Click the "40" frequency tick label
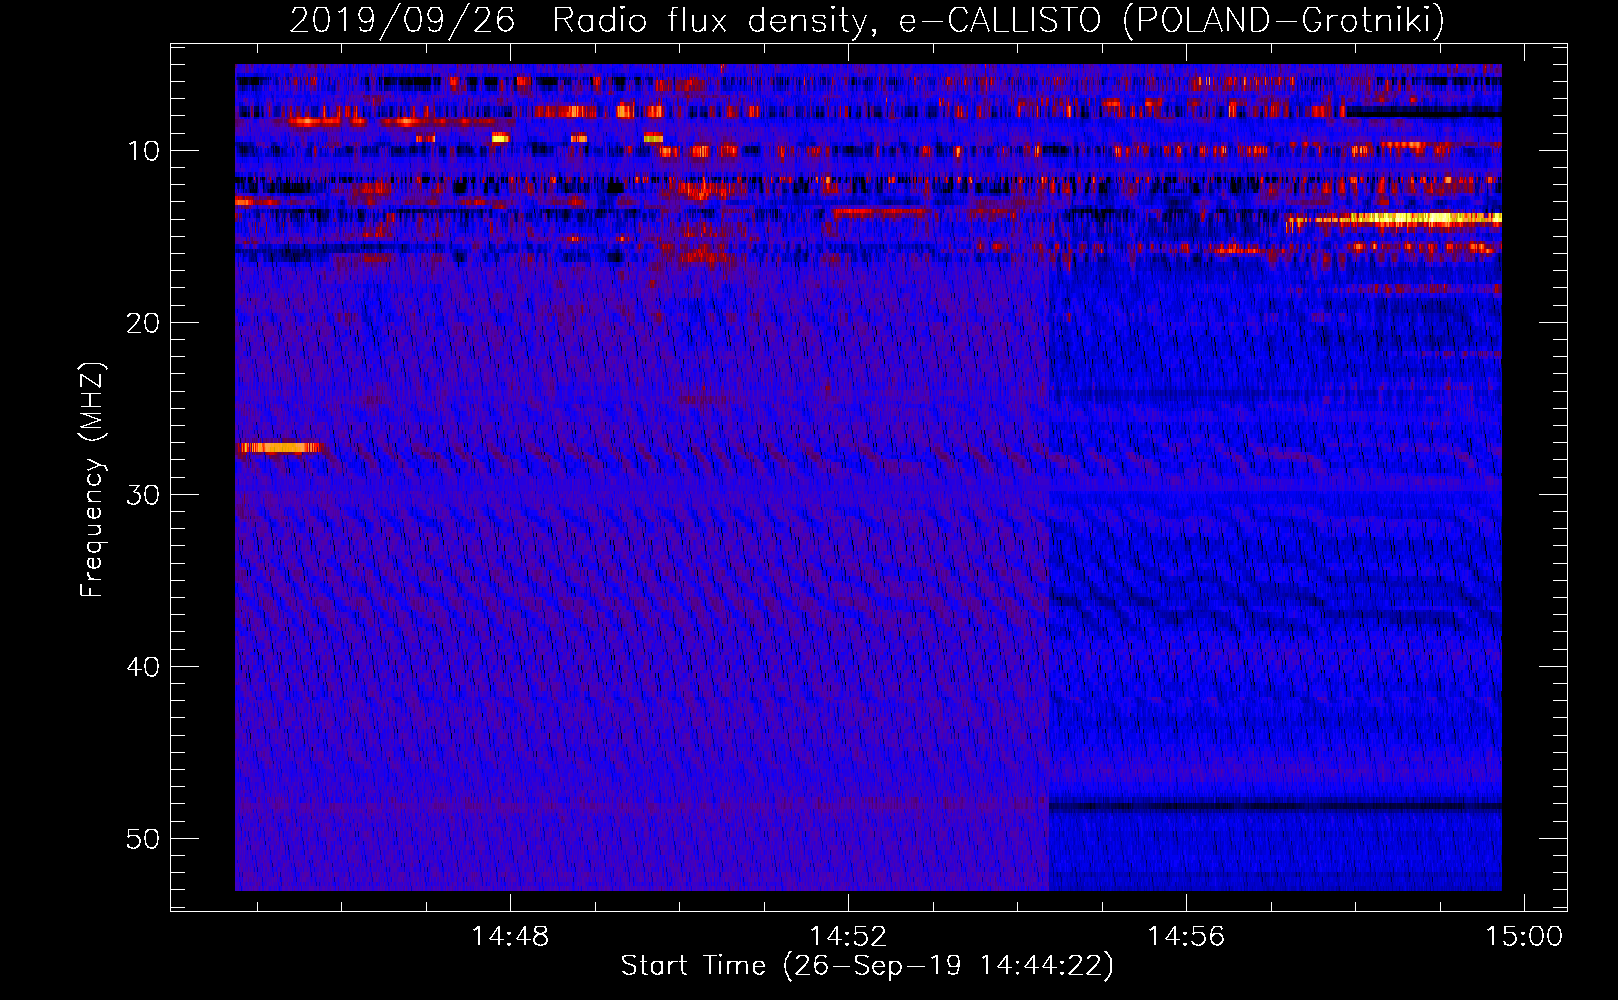 coord(144,667)
